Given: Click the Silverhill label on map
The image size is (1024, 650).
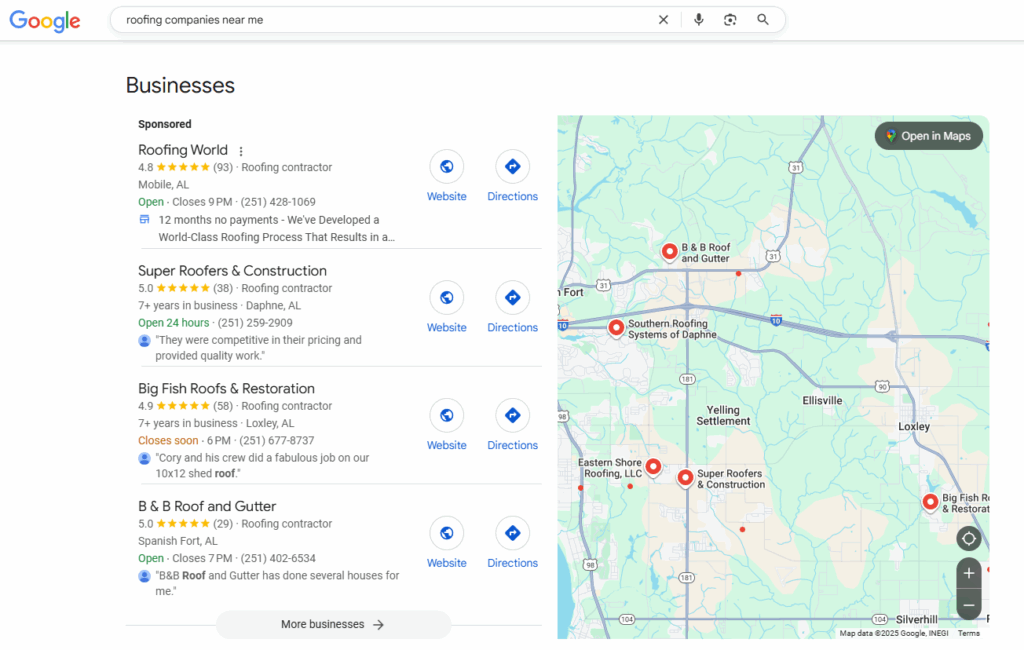Looking at the screenshot, I should (x=916, y=619).
